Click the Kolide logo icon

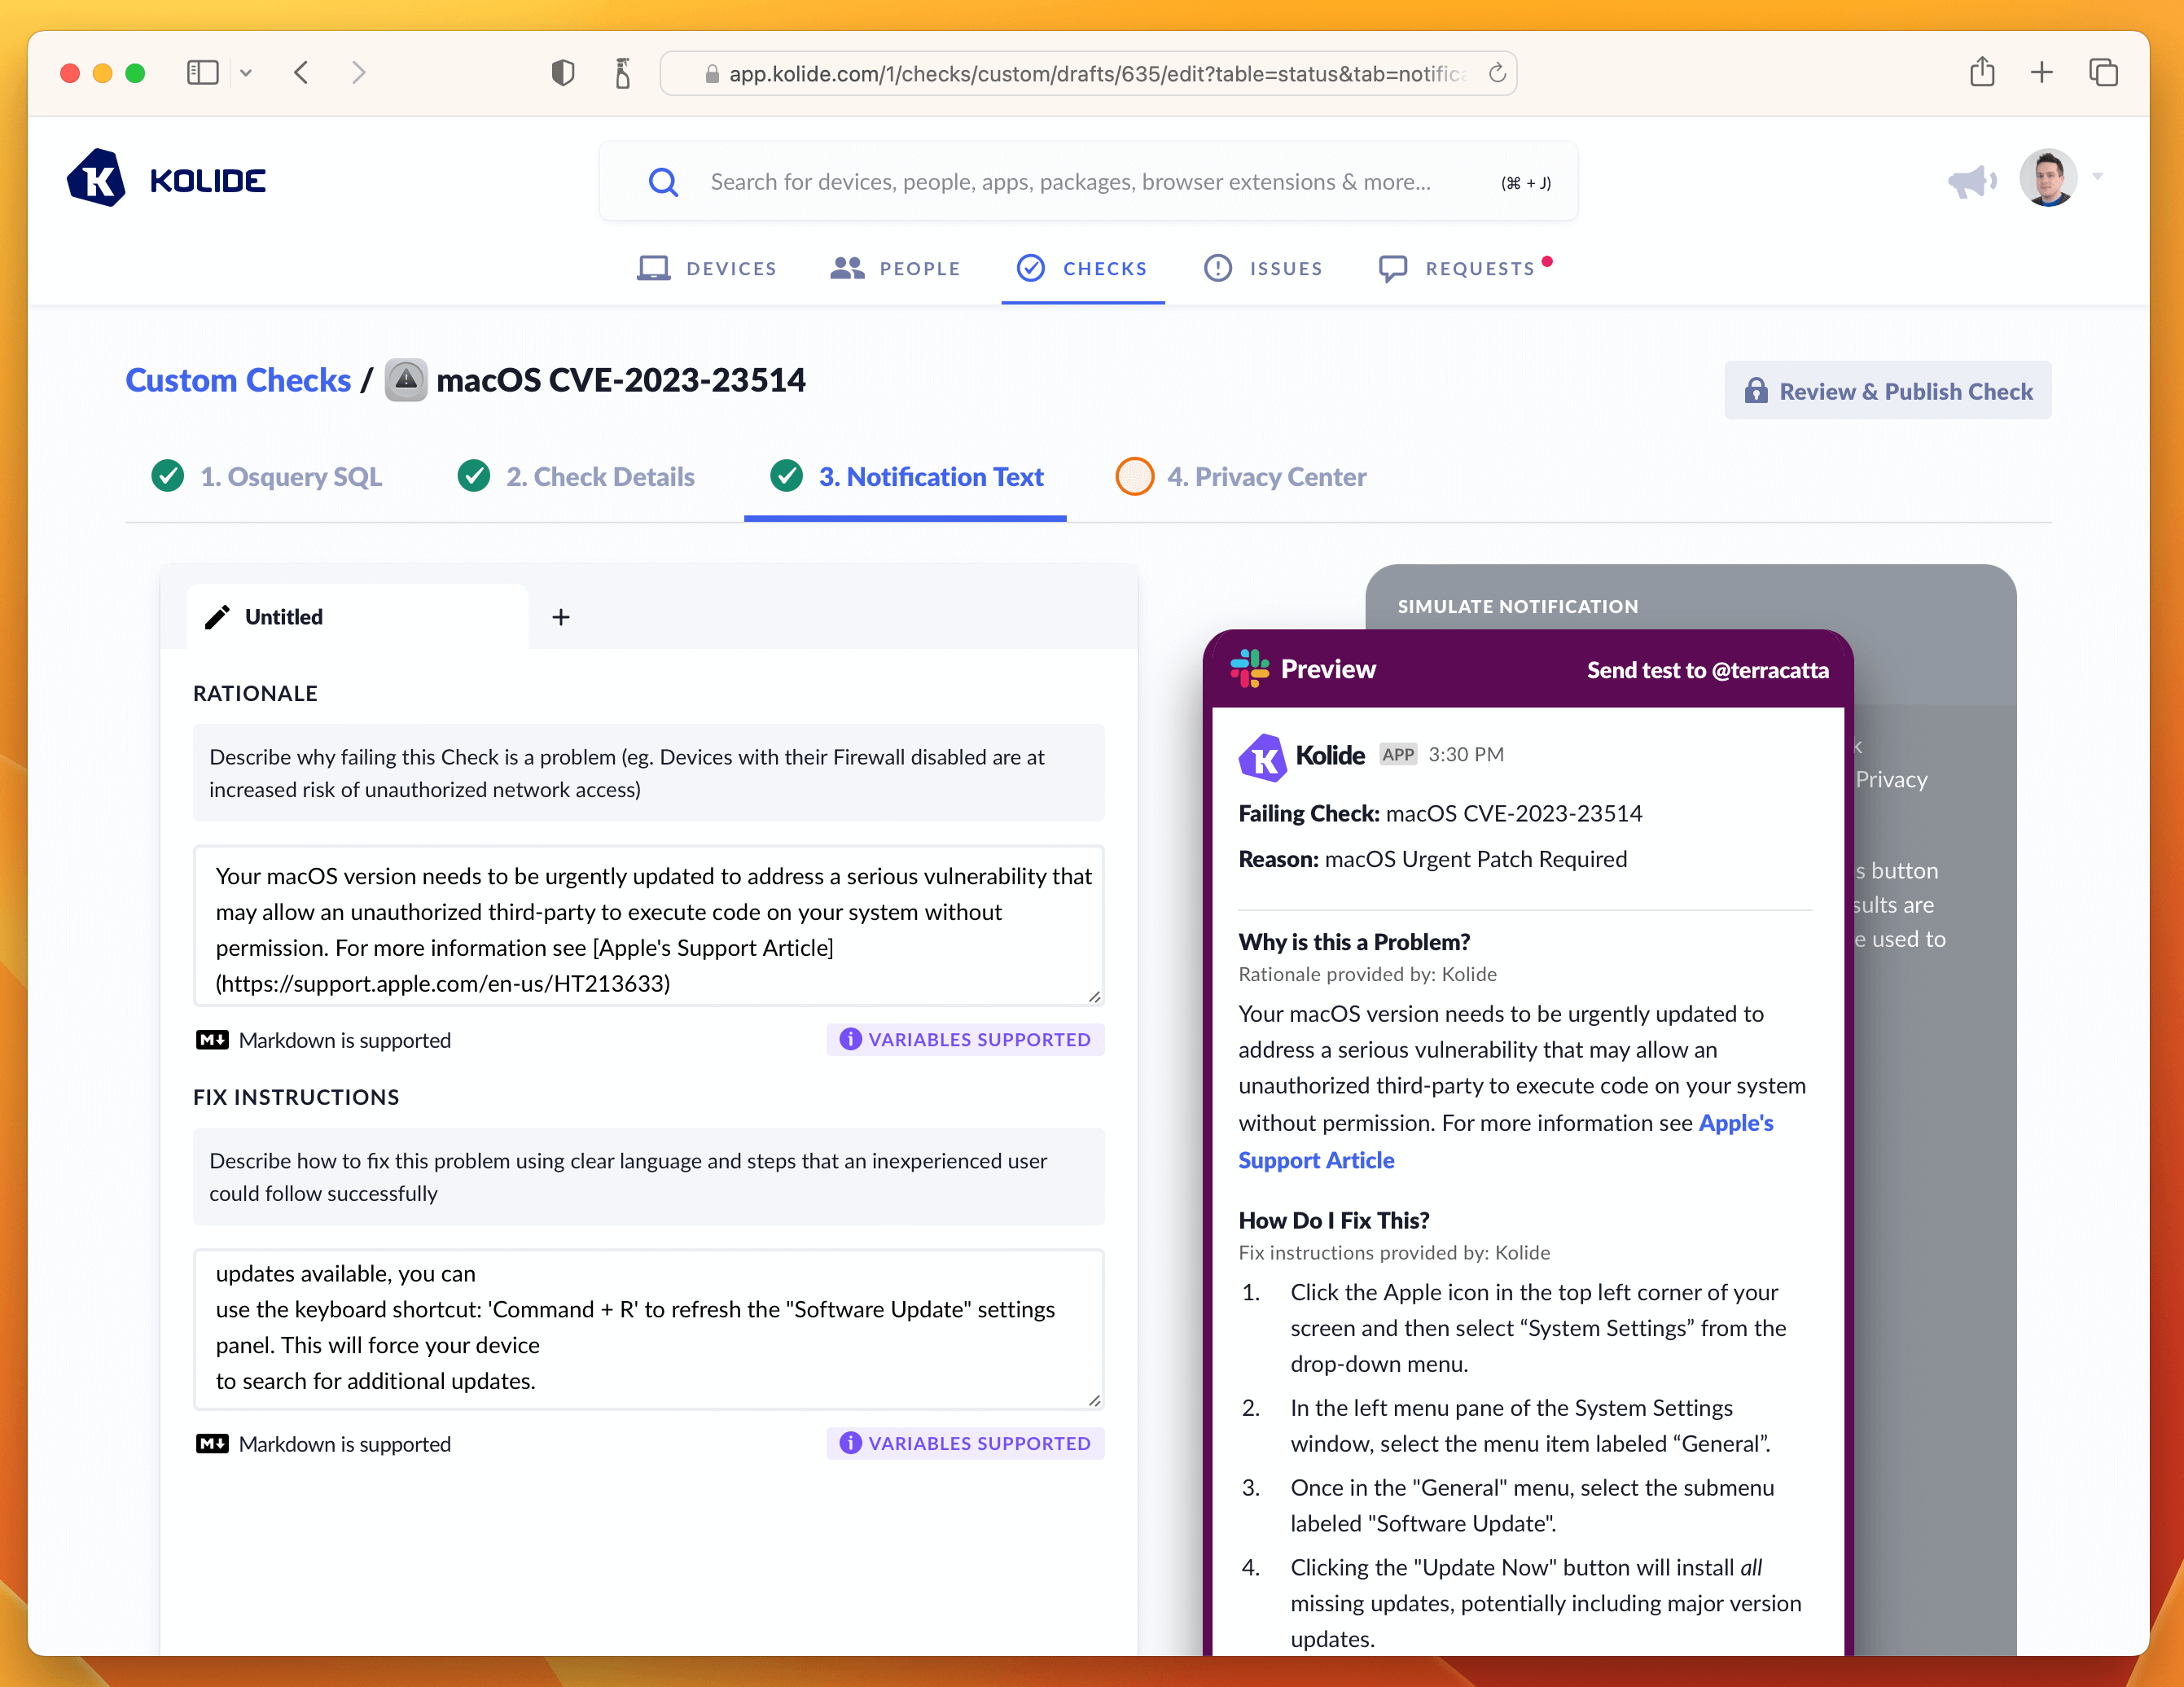pyautogui.click(x=97, y=180)
